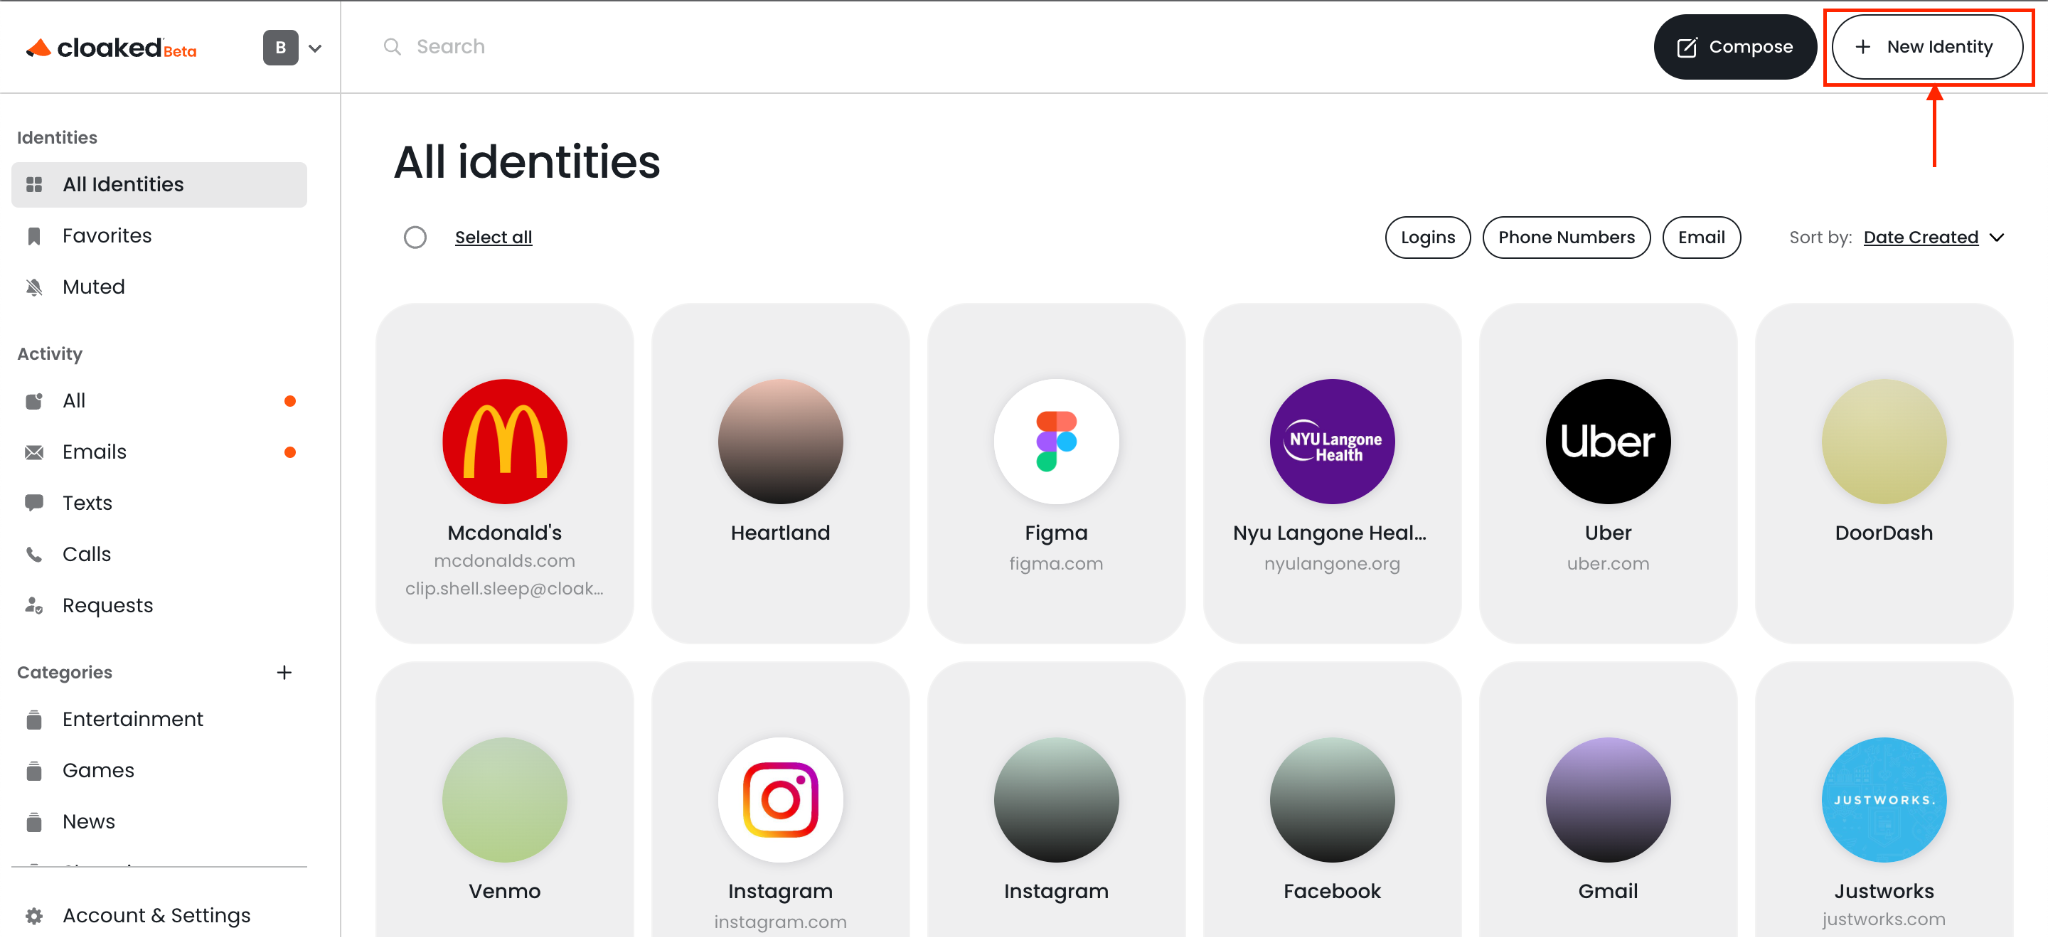Click the NYU Langone Health logo
The image size is (2048, 937).
(1332, 441)
